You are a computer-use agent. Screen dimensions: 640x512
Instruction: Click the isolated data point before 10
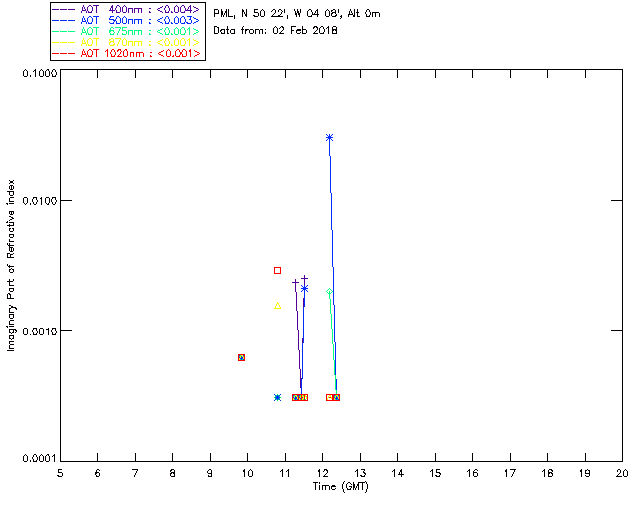(241, 357)
